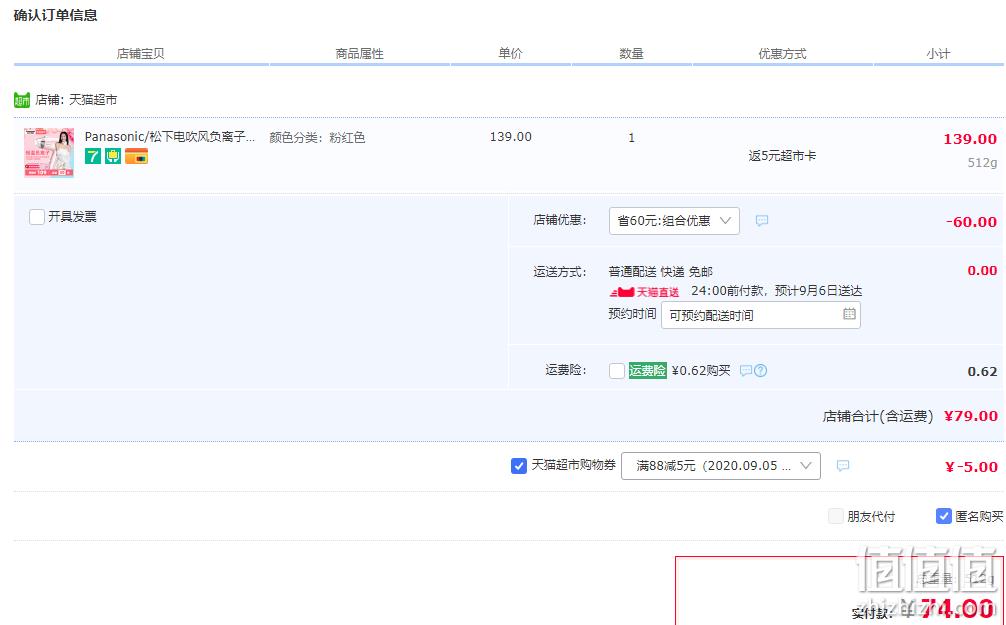Expand the 省60元:组合优惠 dropdown
Image resolution: width=1006 pixels, height=625 pixels.
coord(674,221)
